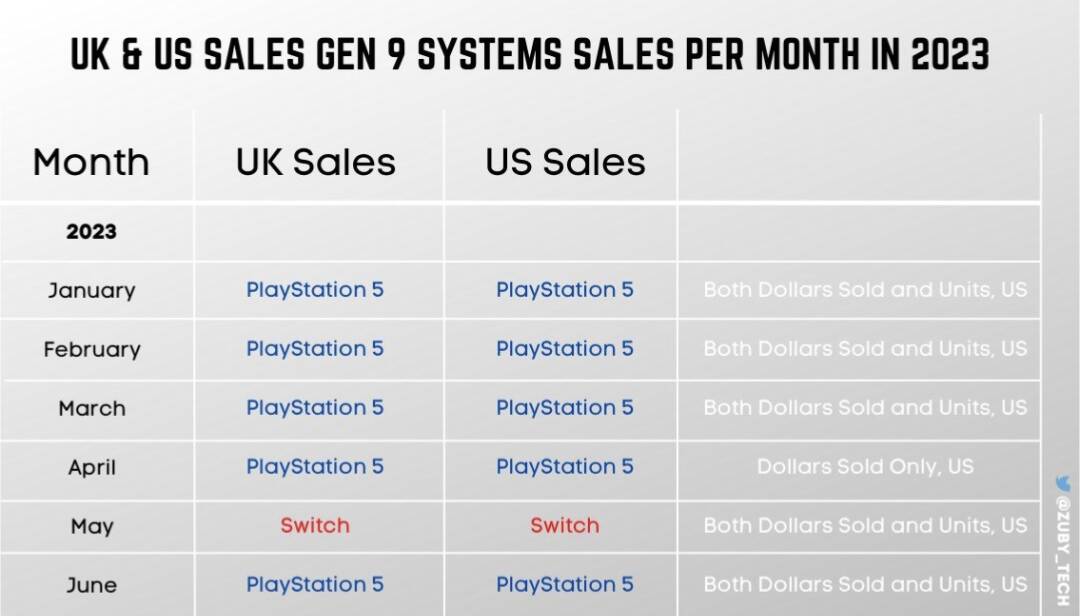Select May's US Sales Switch cell

click(x=565, y=526)
